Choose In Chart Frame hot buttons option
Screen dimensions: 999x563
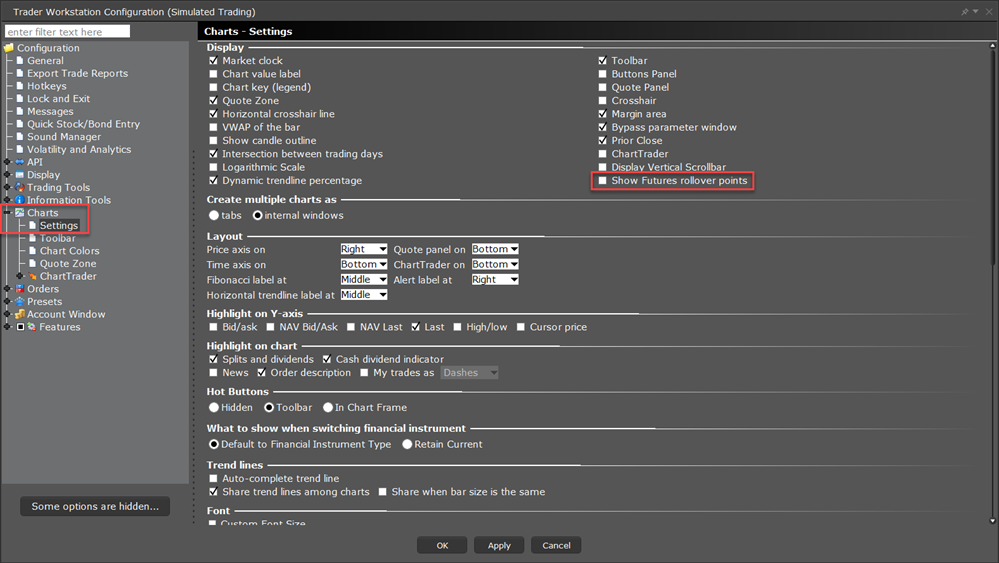click(328, 407)
